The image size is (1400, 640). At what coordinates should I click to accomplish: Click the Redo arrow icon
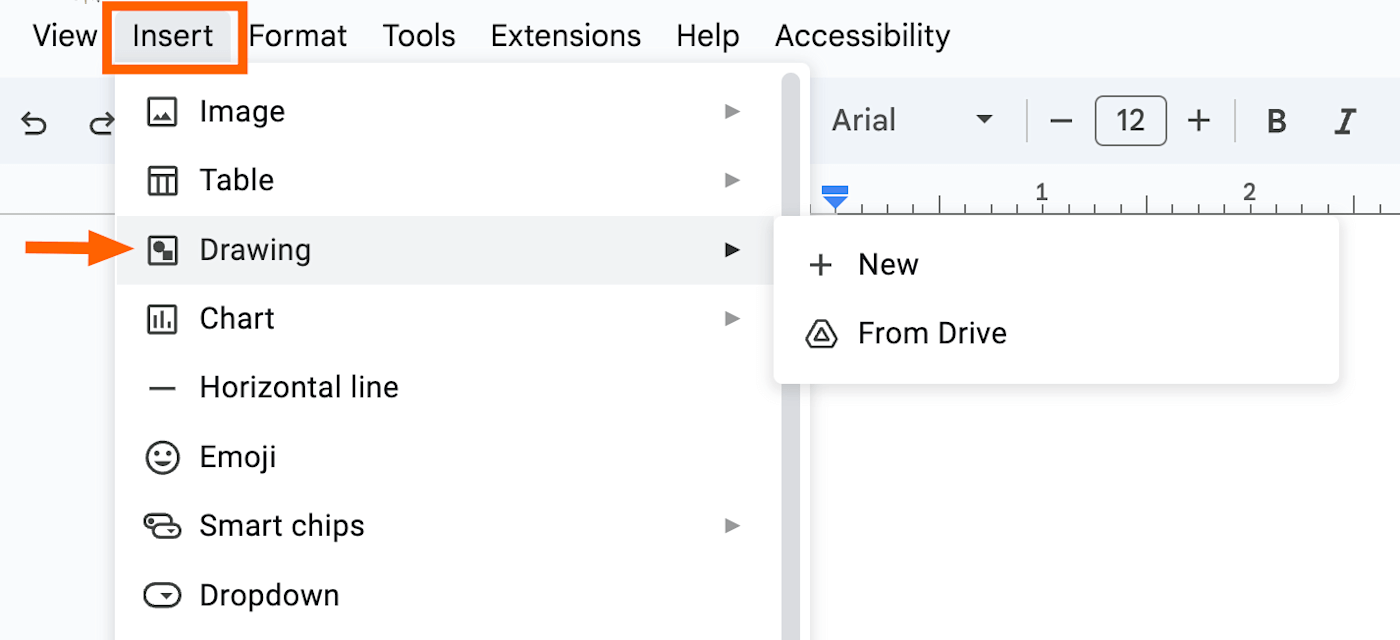point(100,123)
